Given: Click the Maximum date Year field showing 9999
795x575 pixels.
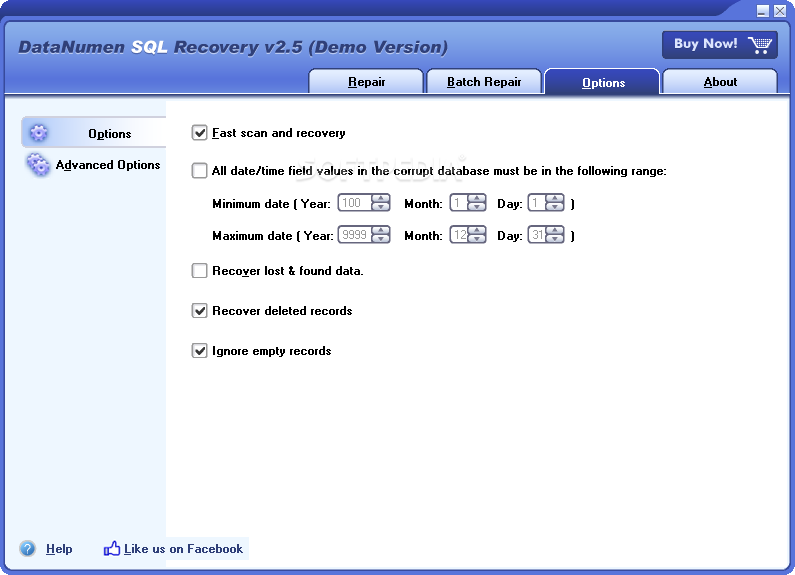Looking at the screenshot, I should pos(355,235).
